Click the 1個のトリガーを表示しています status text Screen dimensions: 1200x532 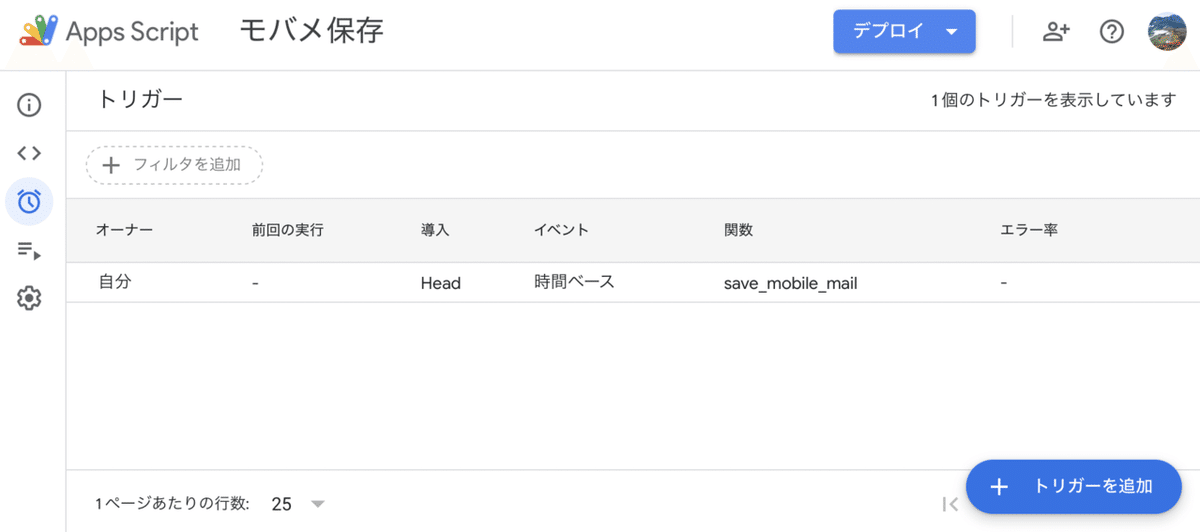[1053, 100]
